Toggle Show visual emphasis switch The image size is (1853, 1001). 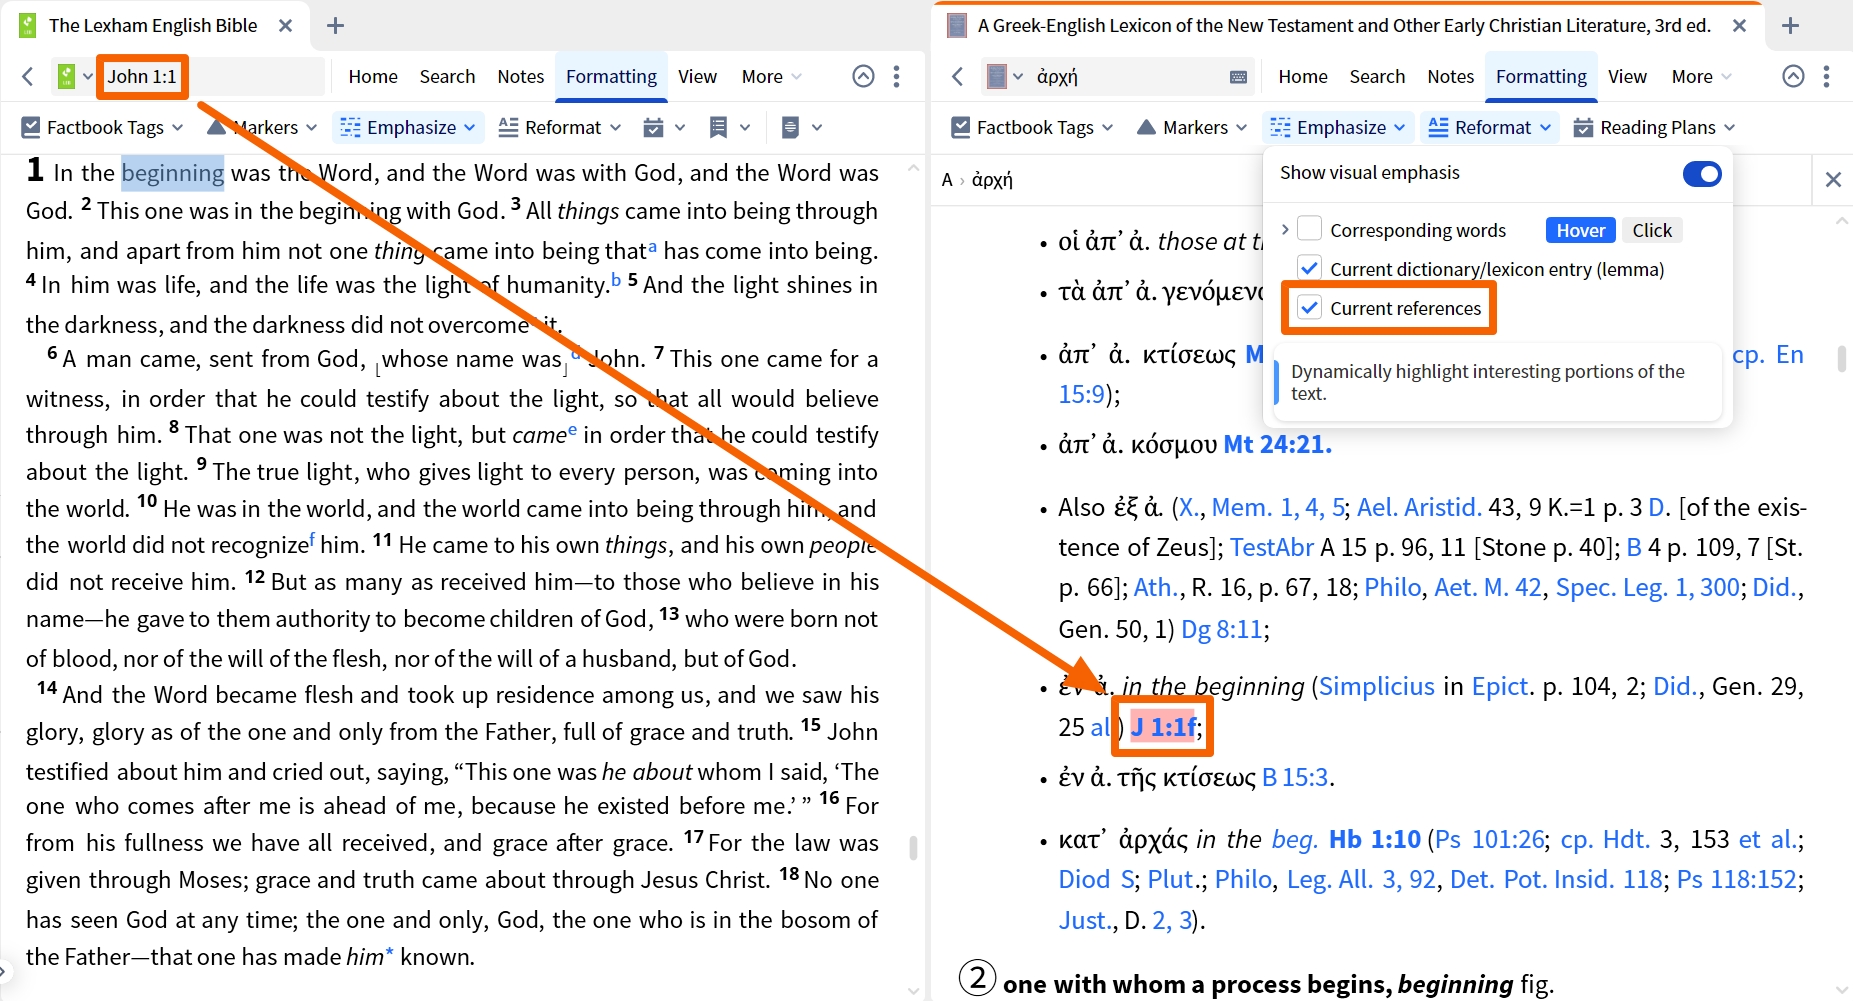click(x=1702, y=174)
